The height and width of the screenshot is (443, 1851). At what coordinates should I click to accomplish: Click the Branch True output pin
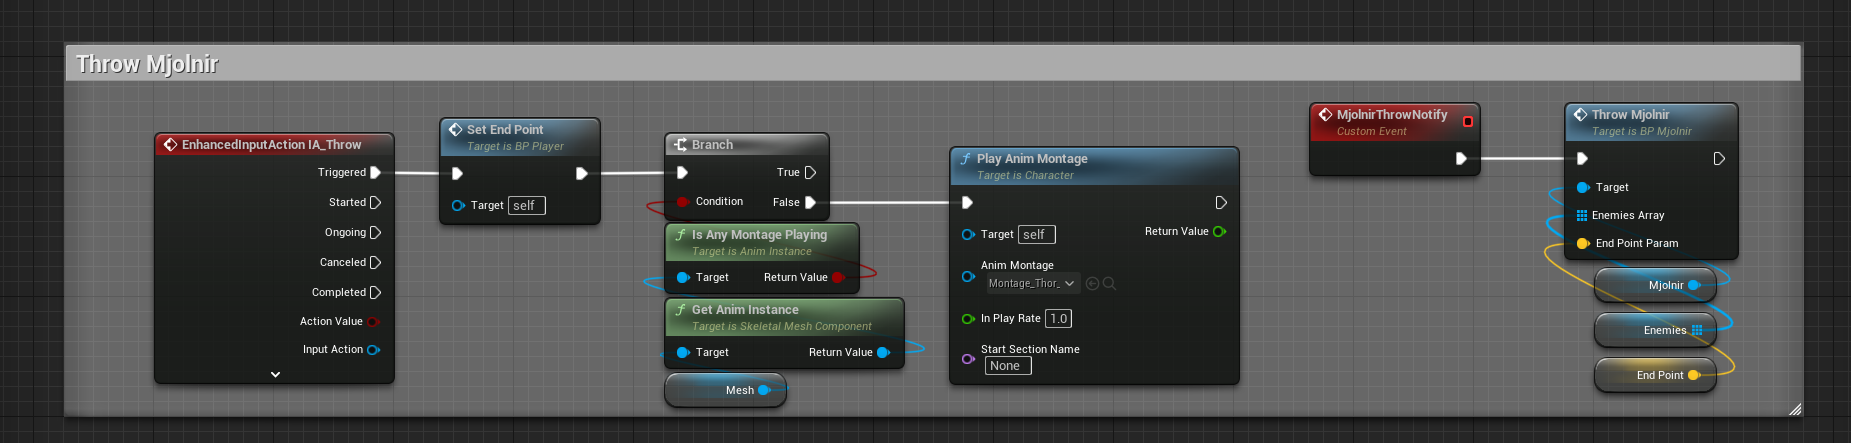811,173
